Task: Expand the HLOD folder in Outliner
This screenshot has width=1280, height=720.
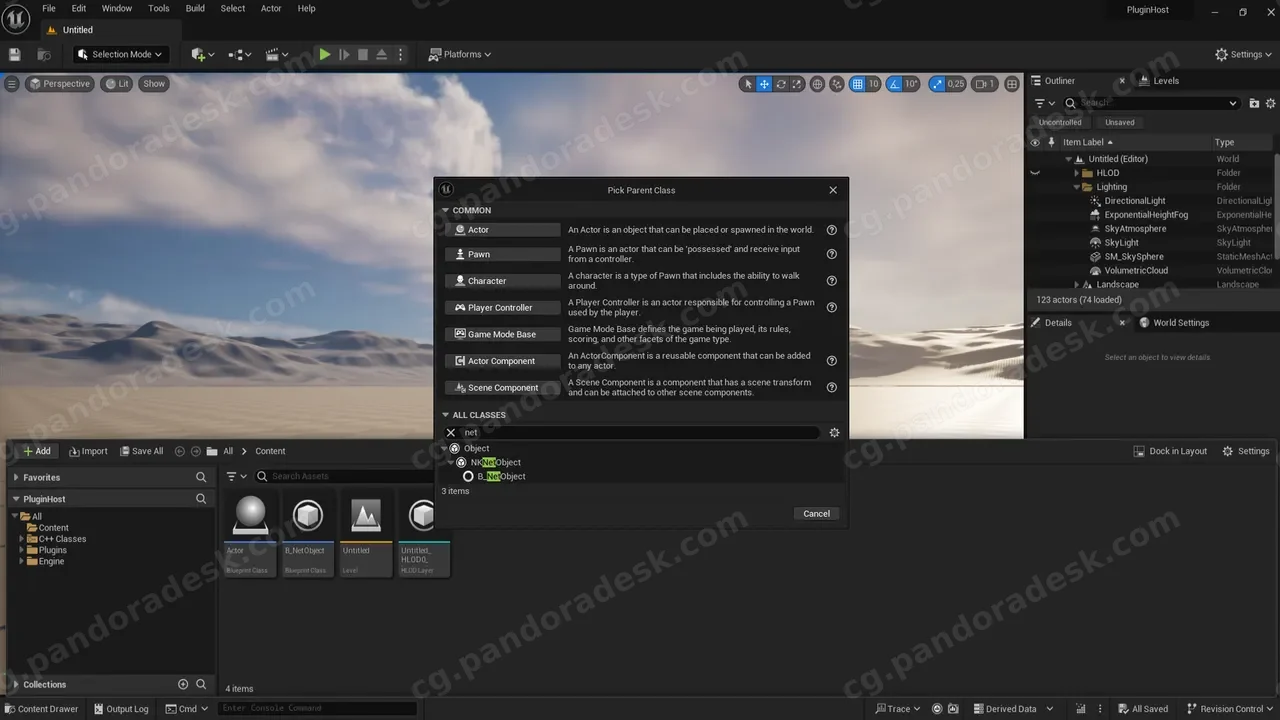Action: 1077,173
